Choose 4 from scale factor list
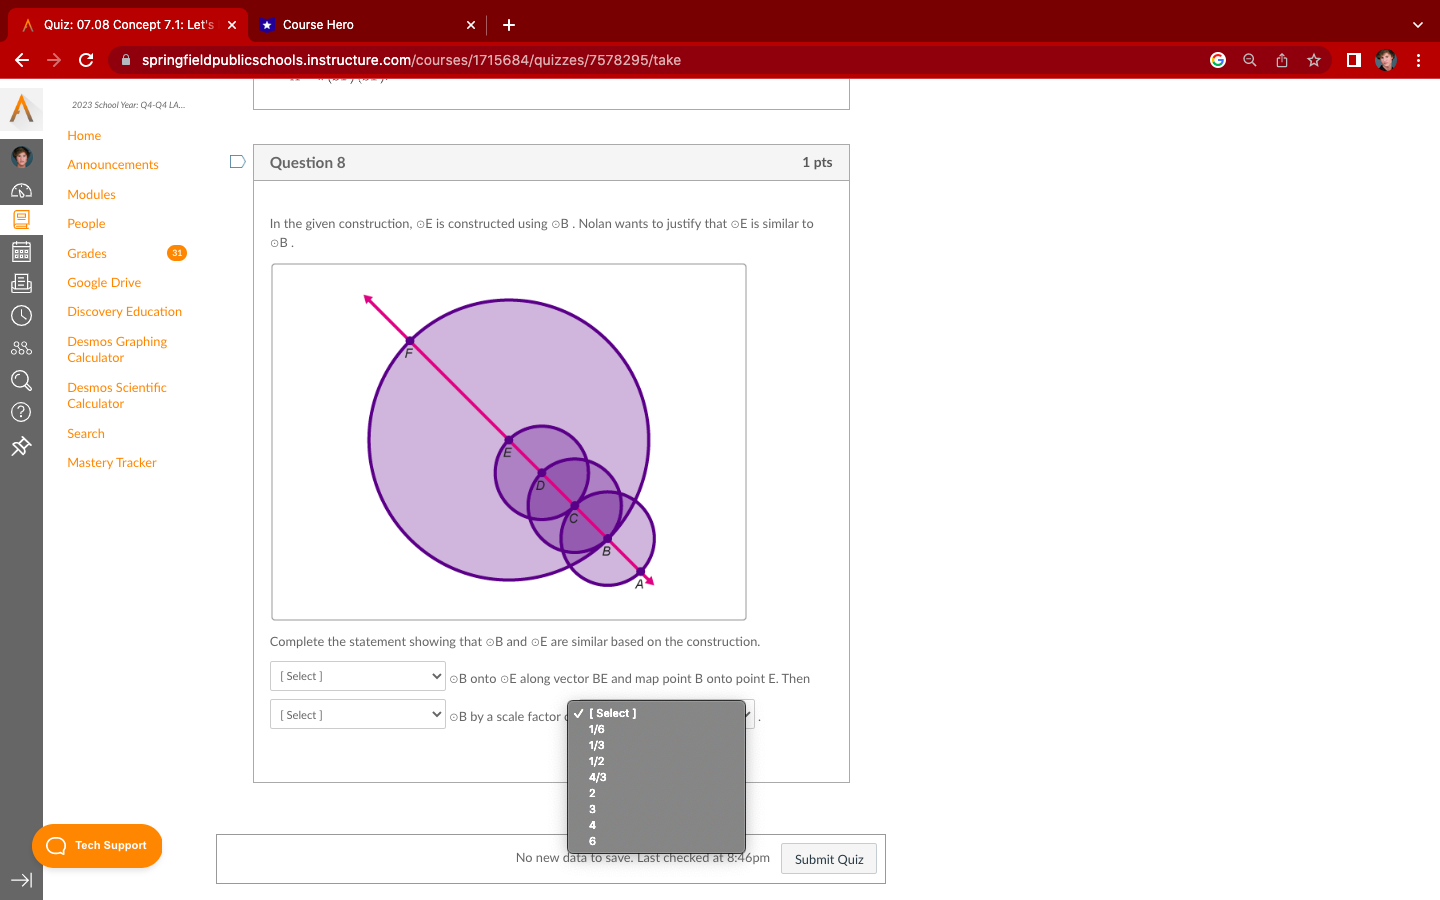The width and height of the screenshot is (1440, 900). (x=656, y=825)
